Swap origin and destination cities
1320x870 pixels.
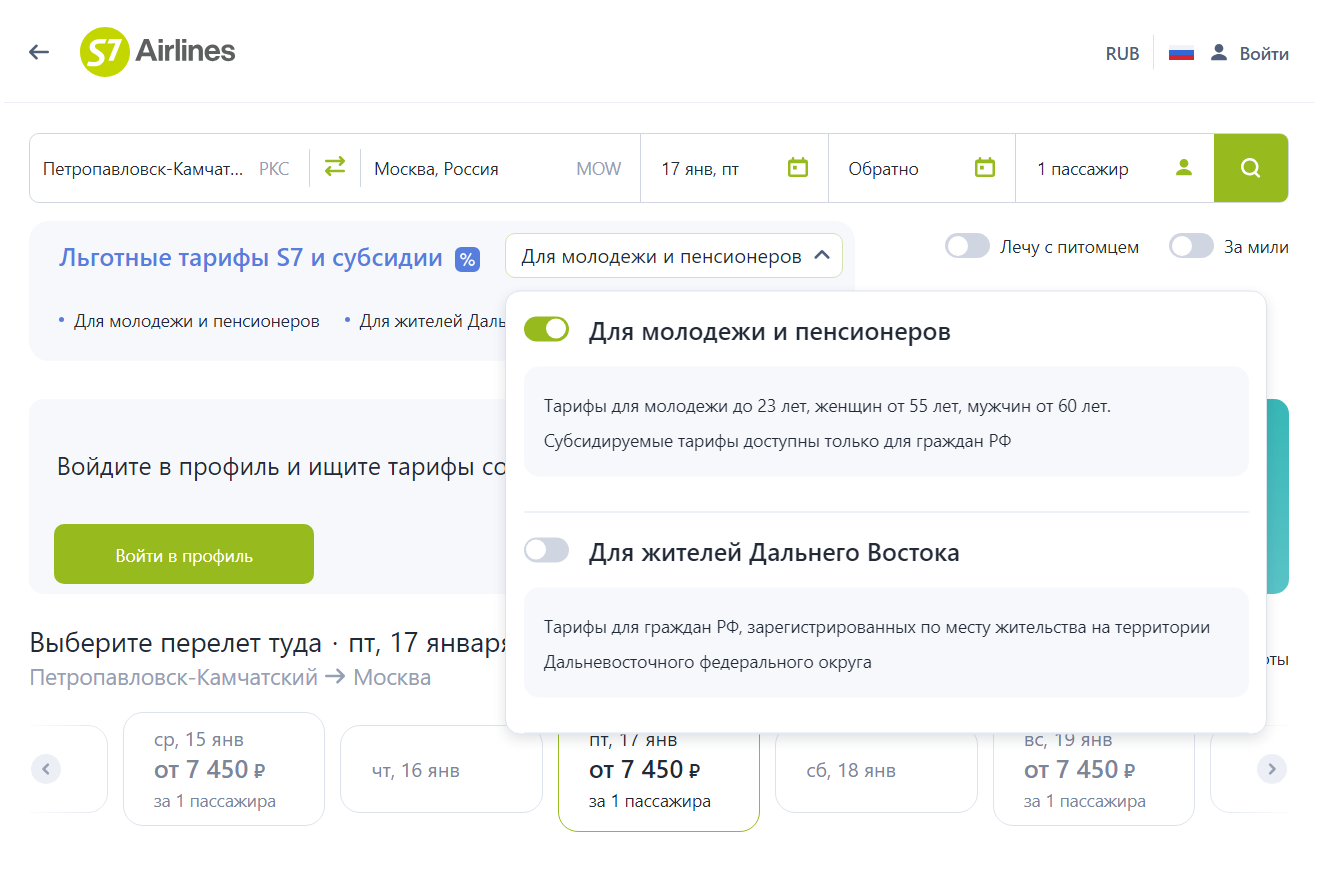click(335, 166)
